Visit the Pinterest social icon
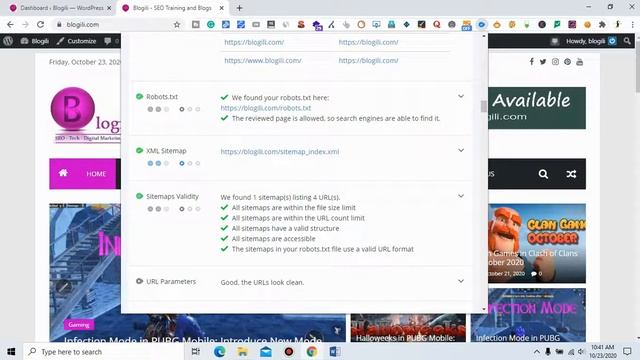The width and height of the screenshot is (640, 360). click(x=567, y=62)
